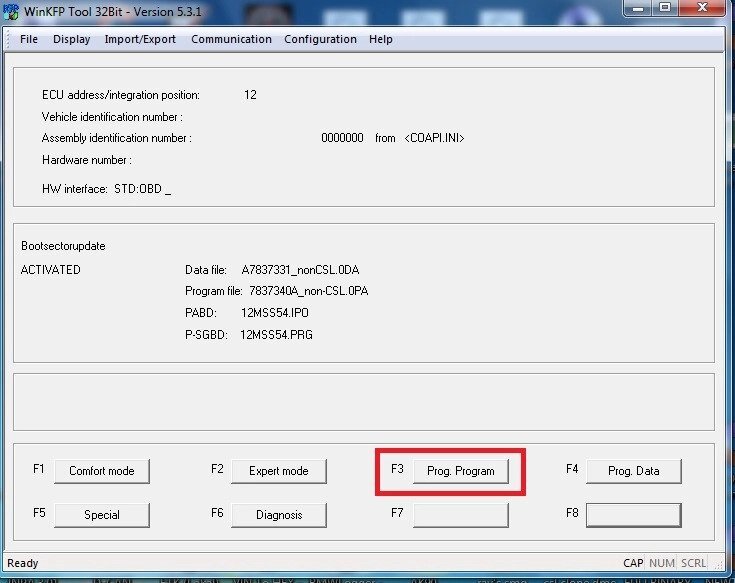
Task: Start Prog. Program flashing
Action: [460, 471]
